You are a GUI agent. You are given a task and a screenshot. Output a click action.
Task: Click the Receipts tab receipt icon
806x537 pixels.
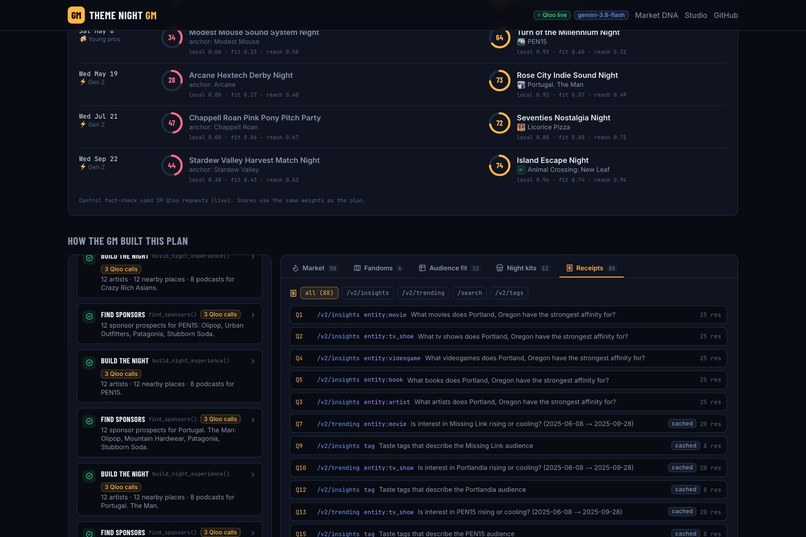pos(569,268)
